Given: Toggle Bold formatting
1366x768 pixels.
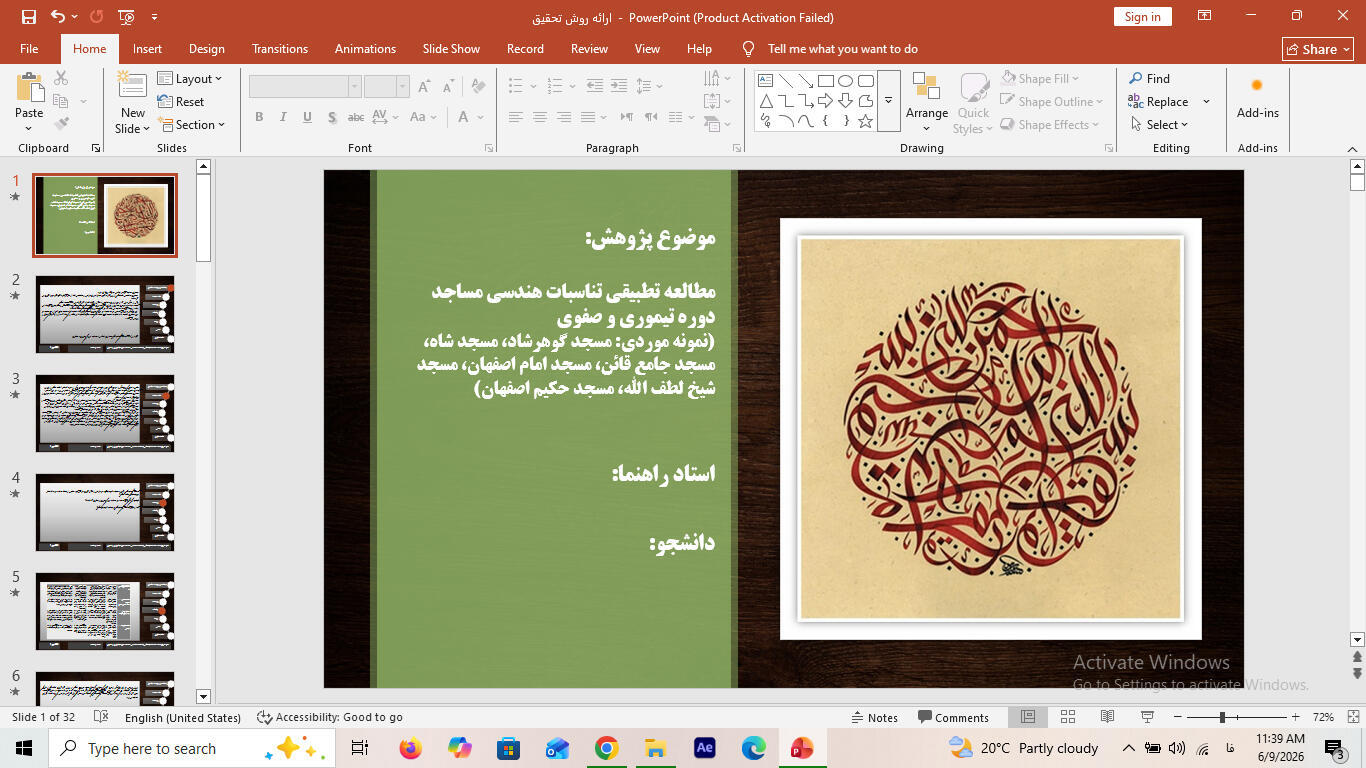Looking at the screenshot, I should click(259, 117).
